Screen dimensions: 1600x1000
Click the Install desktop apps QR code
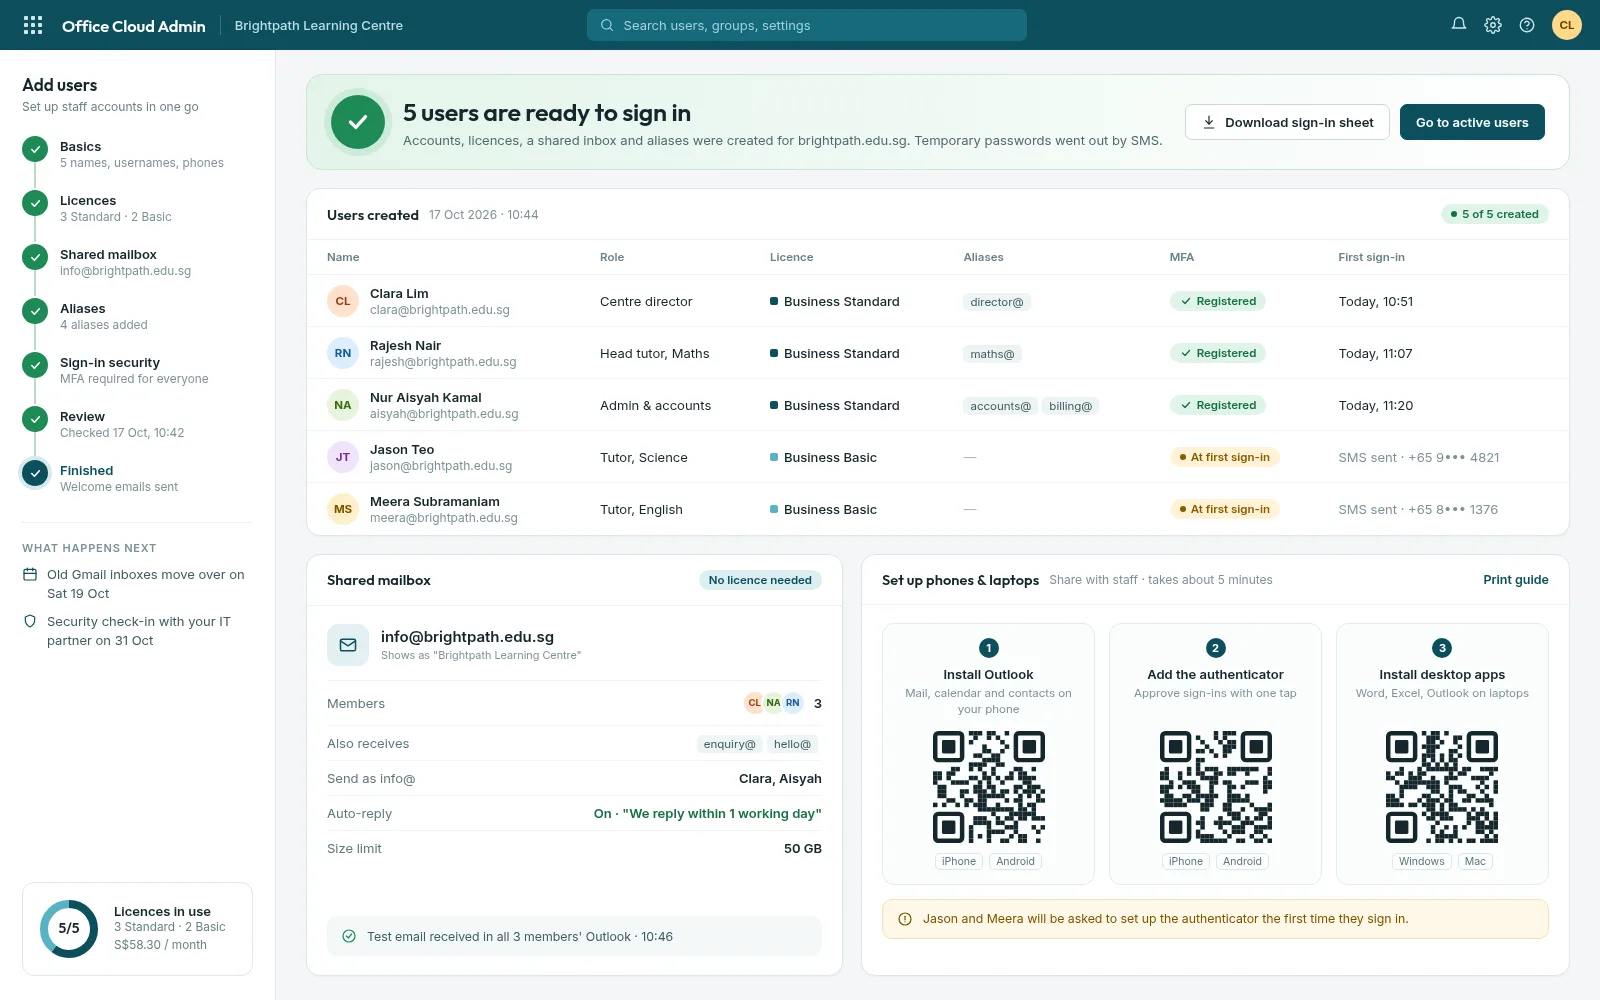coord(1442,787)
